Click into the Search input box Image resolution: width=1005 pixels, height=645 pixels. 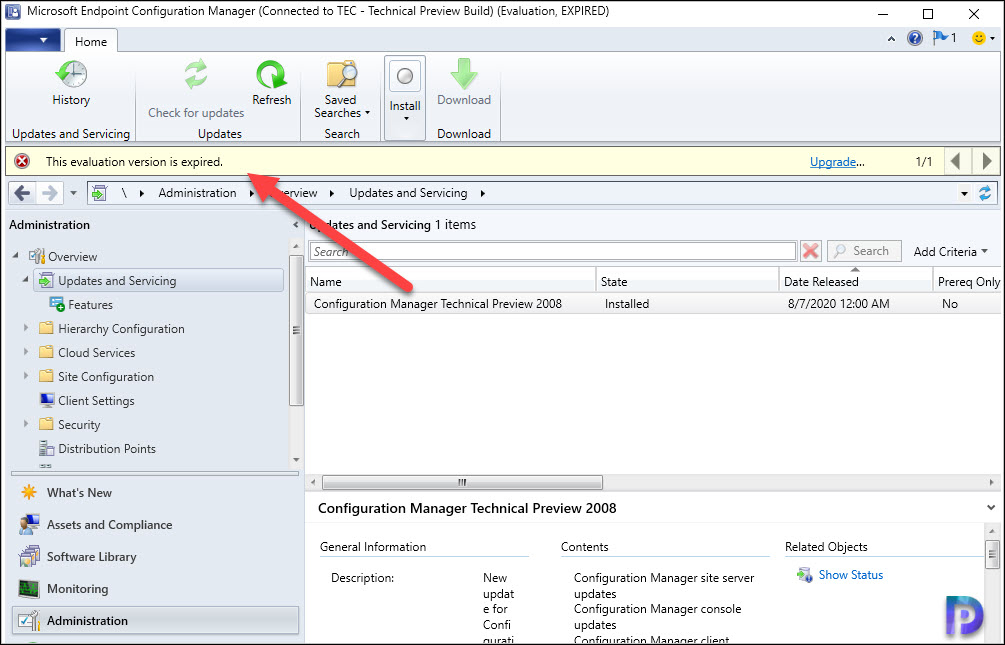coord(552,251)
